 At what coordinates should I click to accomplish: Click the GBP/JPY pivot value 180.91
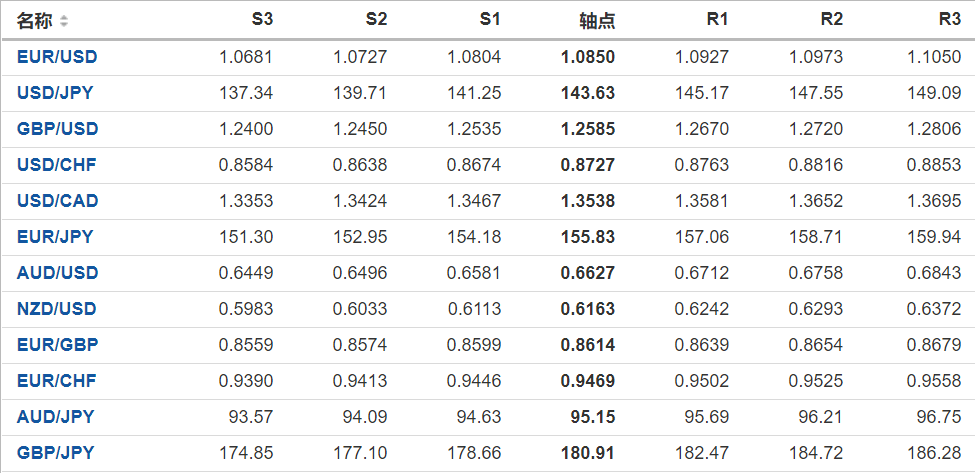pyautogui.click(x=588, y=453)
